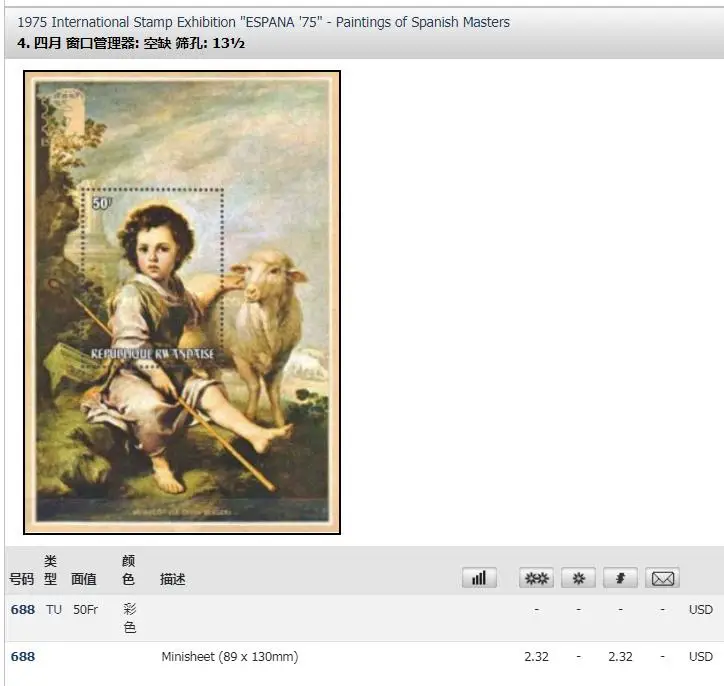Select the 描述 column header
This screenshot has height=686, width=724.
pyautogui.click(x=173, y=579)
